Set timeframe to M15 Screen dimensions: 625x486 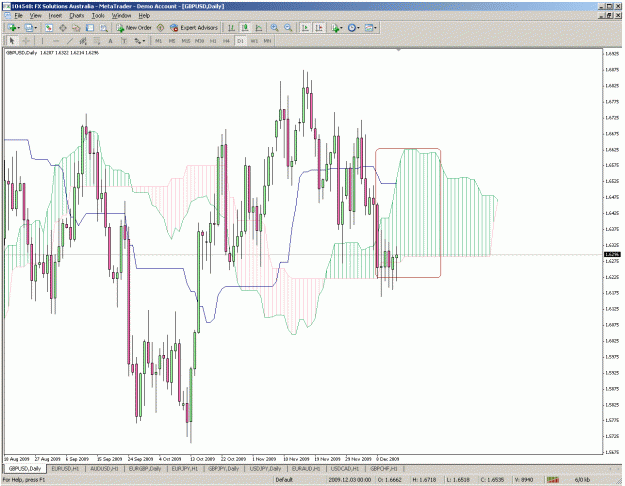click(x=186, y=41)
